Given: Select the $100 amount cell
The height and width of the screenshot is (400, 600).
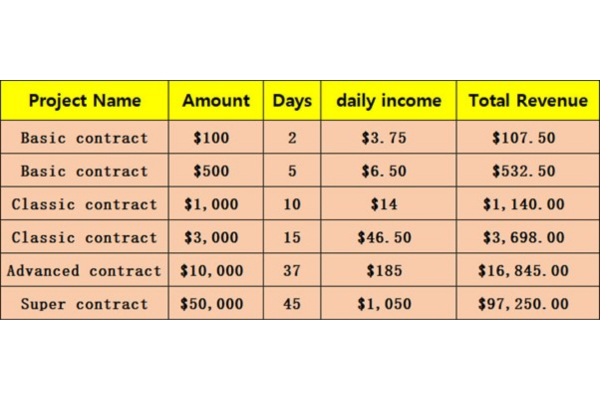Looking at the screenshot, I should 216,137.
